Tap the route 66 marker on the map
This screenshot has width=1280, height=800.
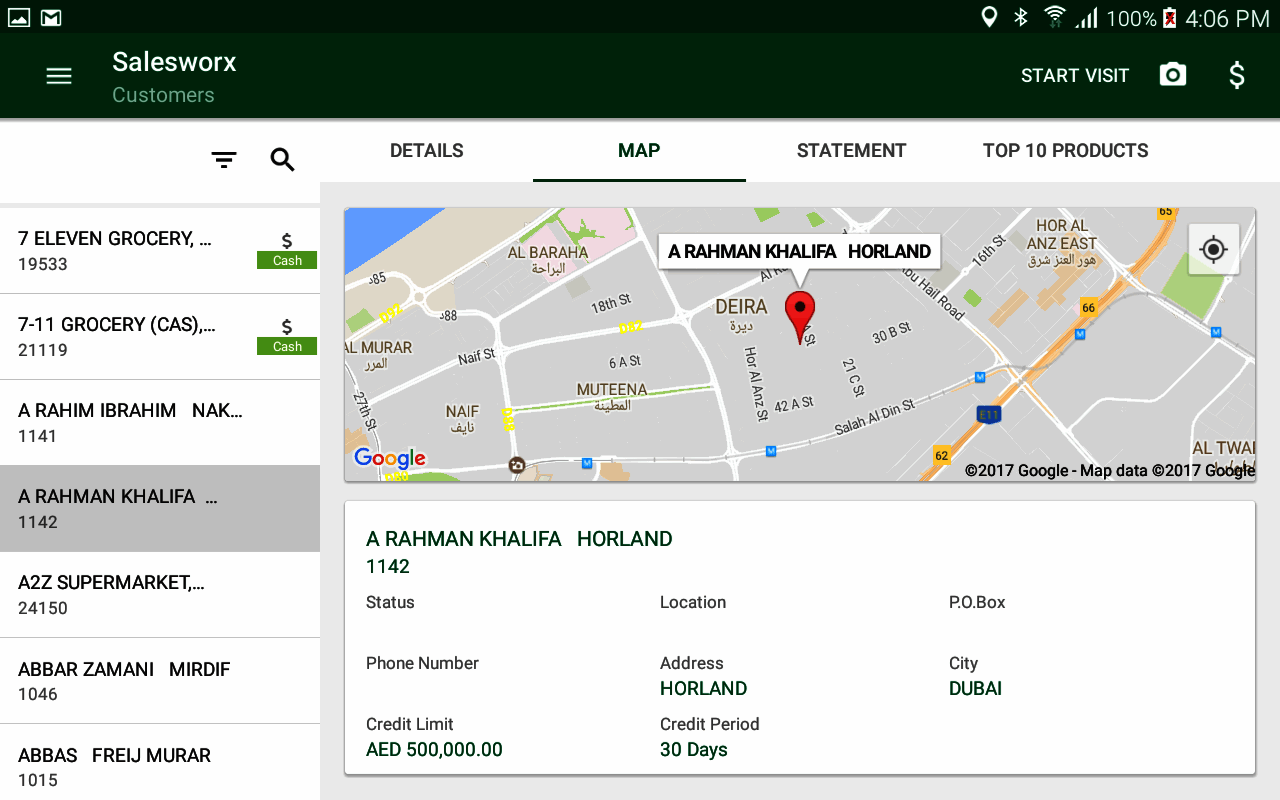[1088, 308]
